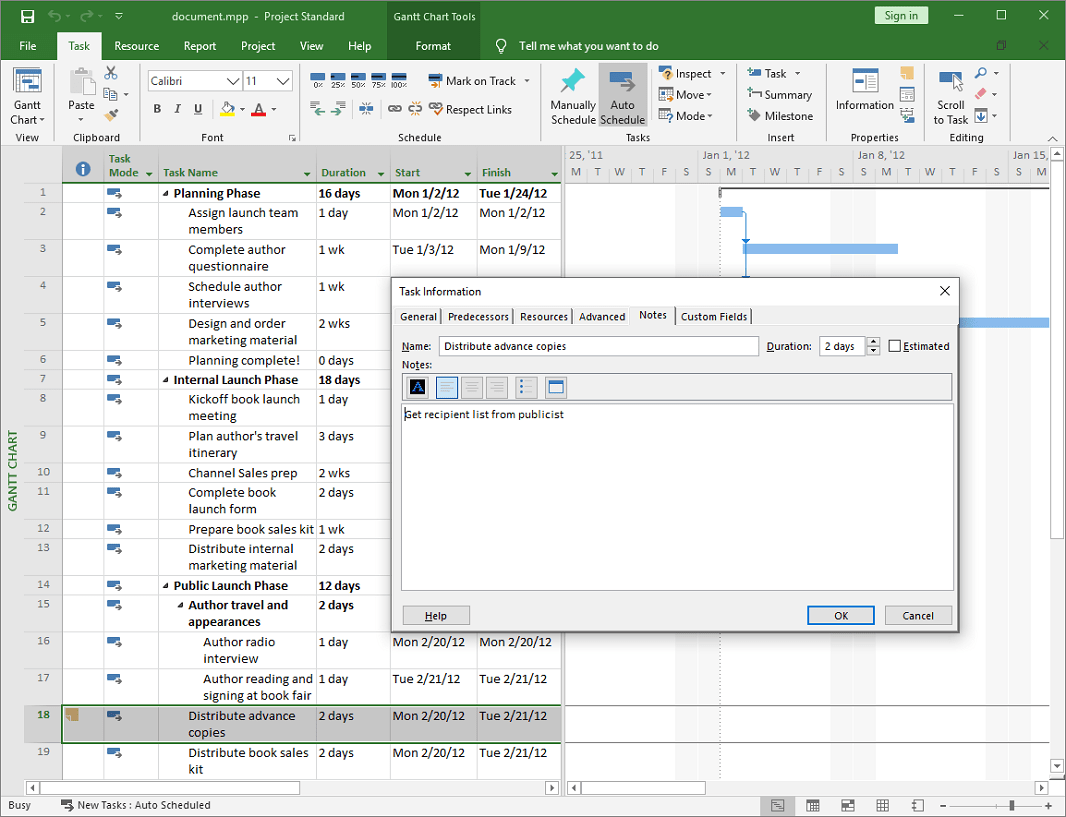The width and height of the screenshot is (1066, 817).
Task: Open the Format Font dialog in Notes toolbar
Action: click(x=417, y=387)
